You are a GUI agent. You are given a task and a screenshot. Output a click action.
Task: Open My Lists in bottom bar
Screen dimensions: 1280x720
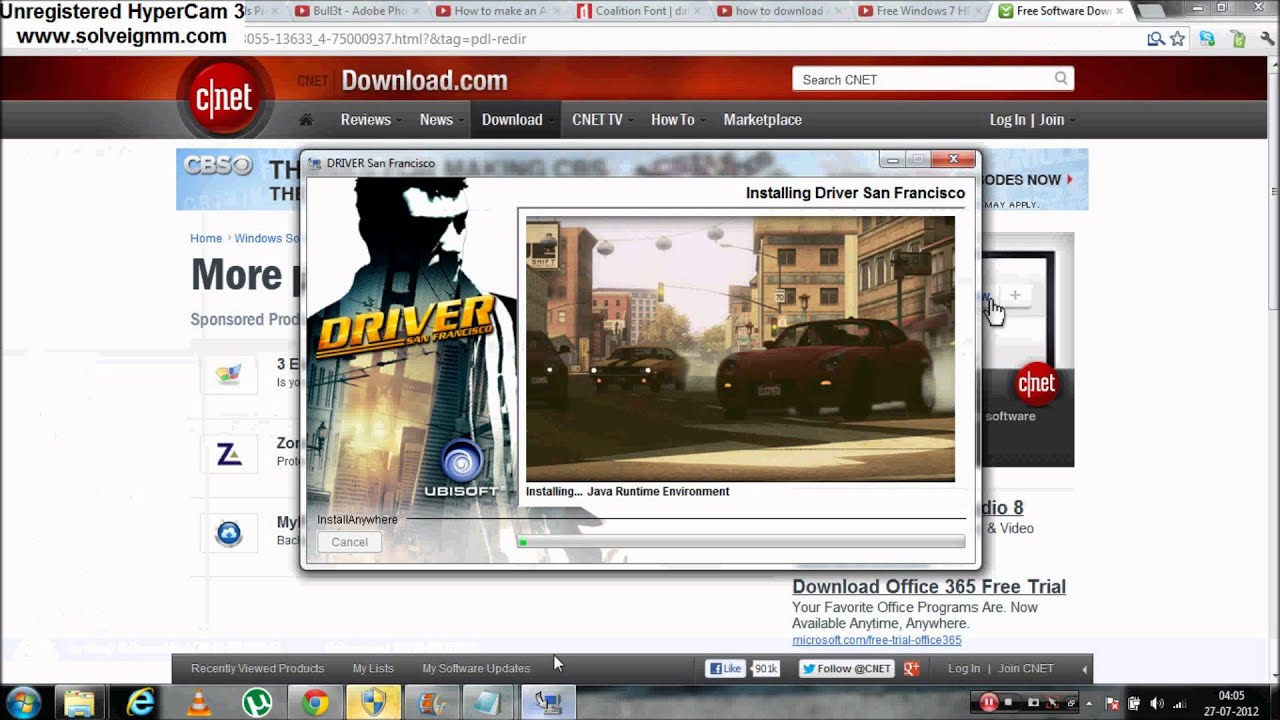(x=373, y=668)
